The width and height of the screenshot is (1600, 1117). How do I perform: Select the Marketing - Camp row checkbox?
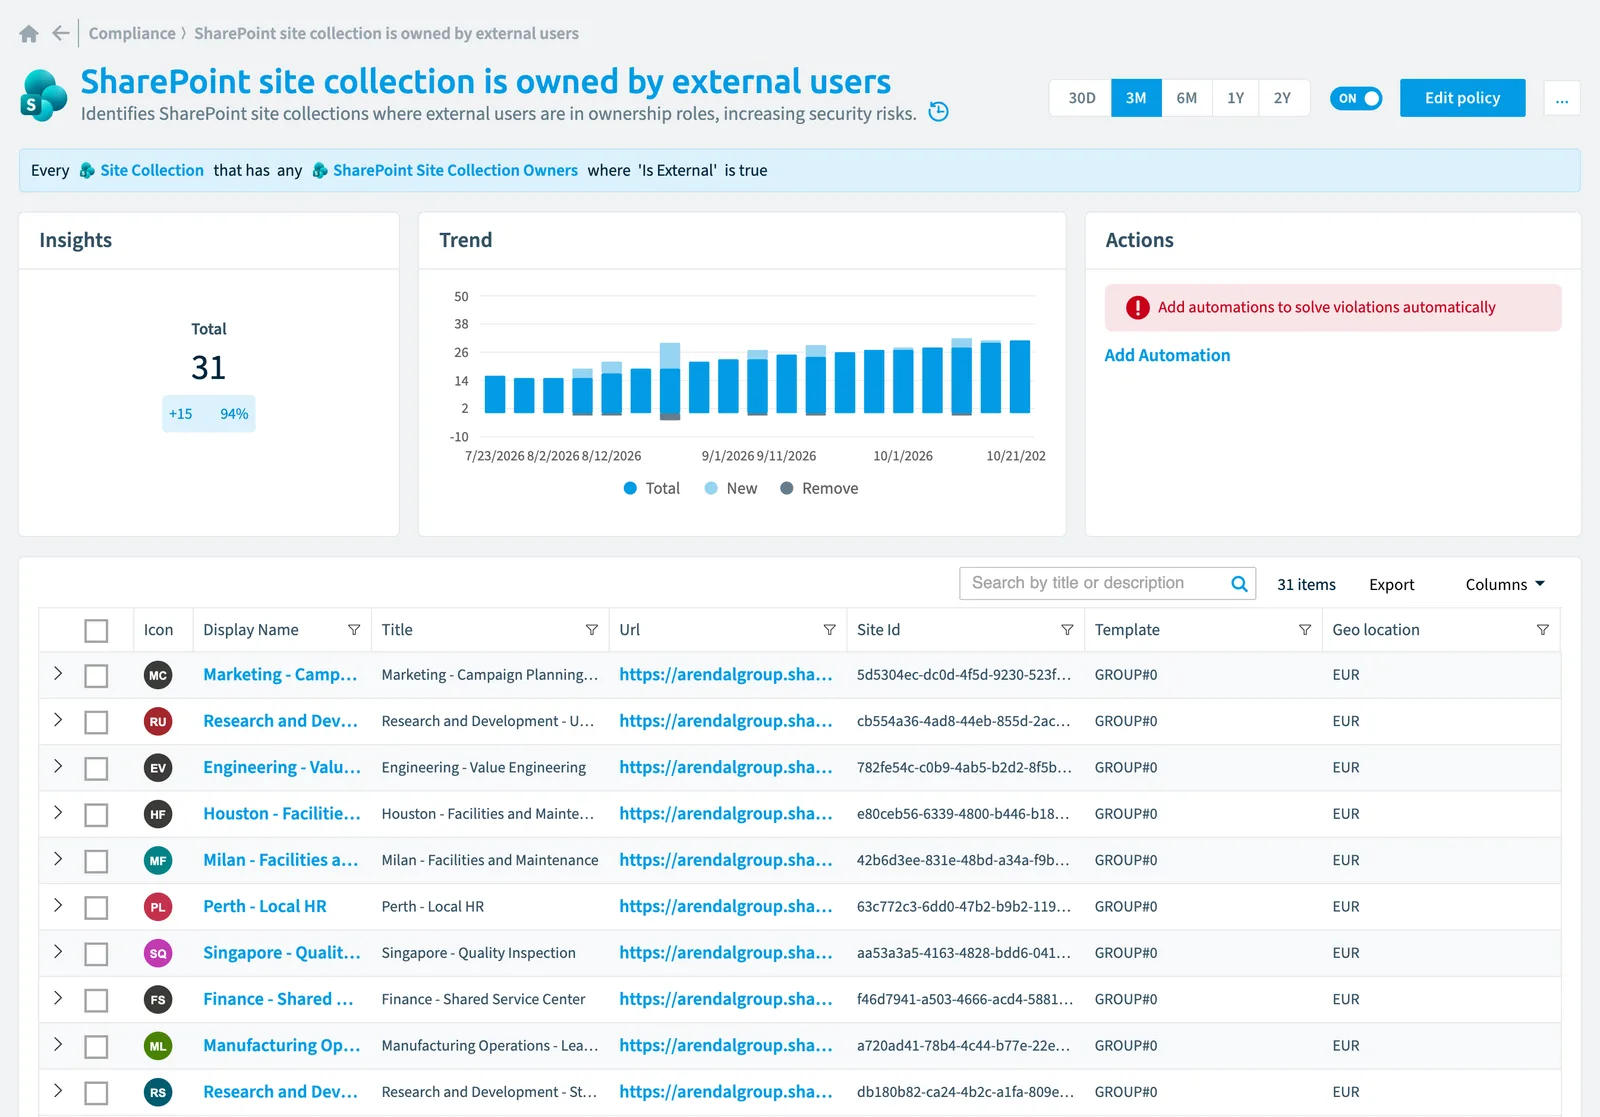(96, 676)
